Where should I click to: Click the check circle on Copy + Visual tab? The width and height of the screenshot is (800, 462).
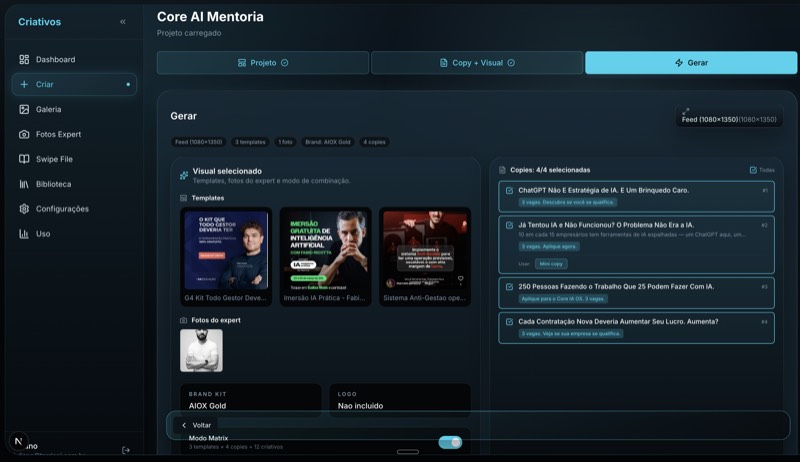click(511, 63)
